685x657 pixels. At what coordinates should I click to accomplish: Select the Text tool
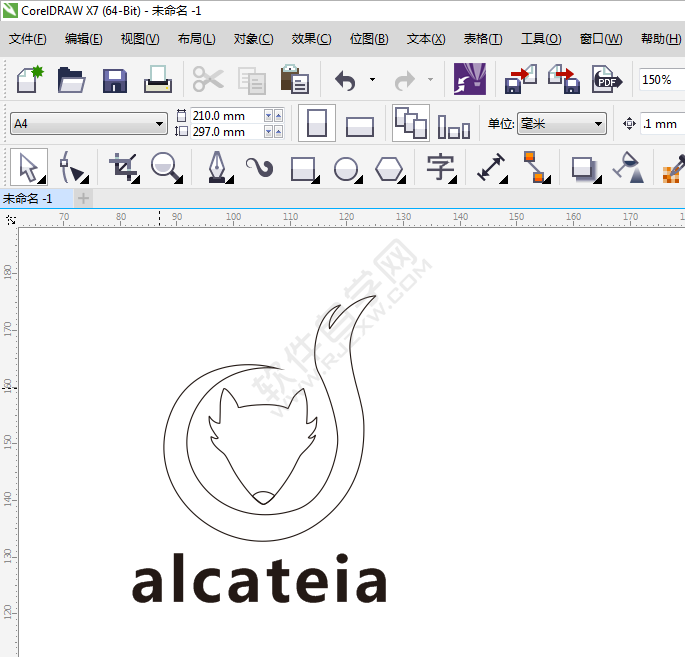tap(441, 168)
